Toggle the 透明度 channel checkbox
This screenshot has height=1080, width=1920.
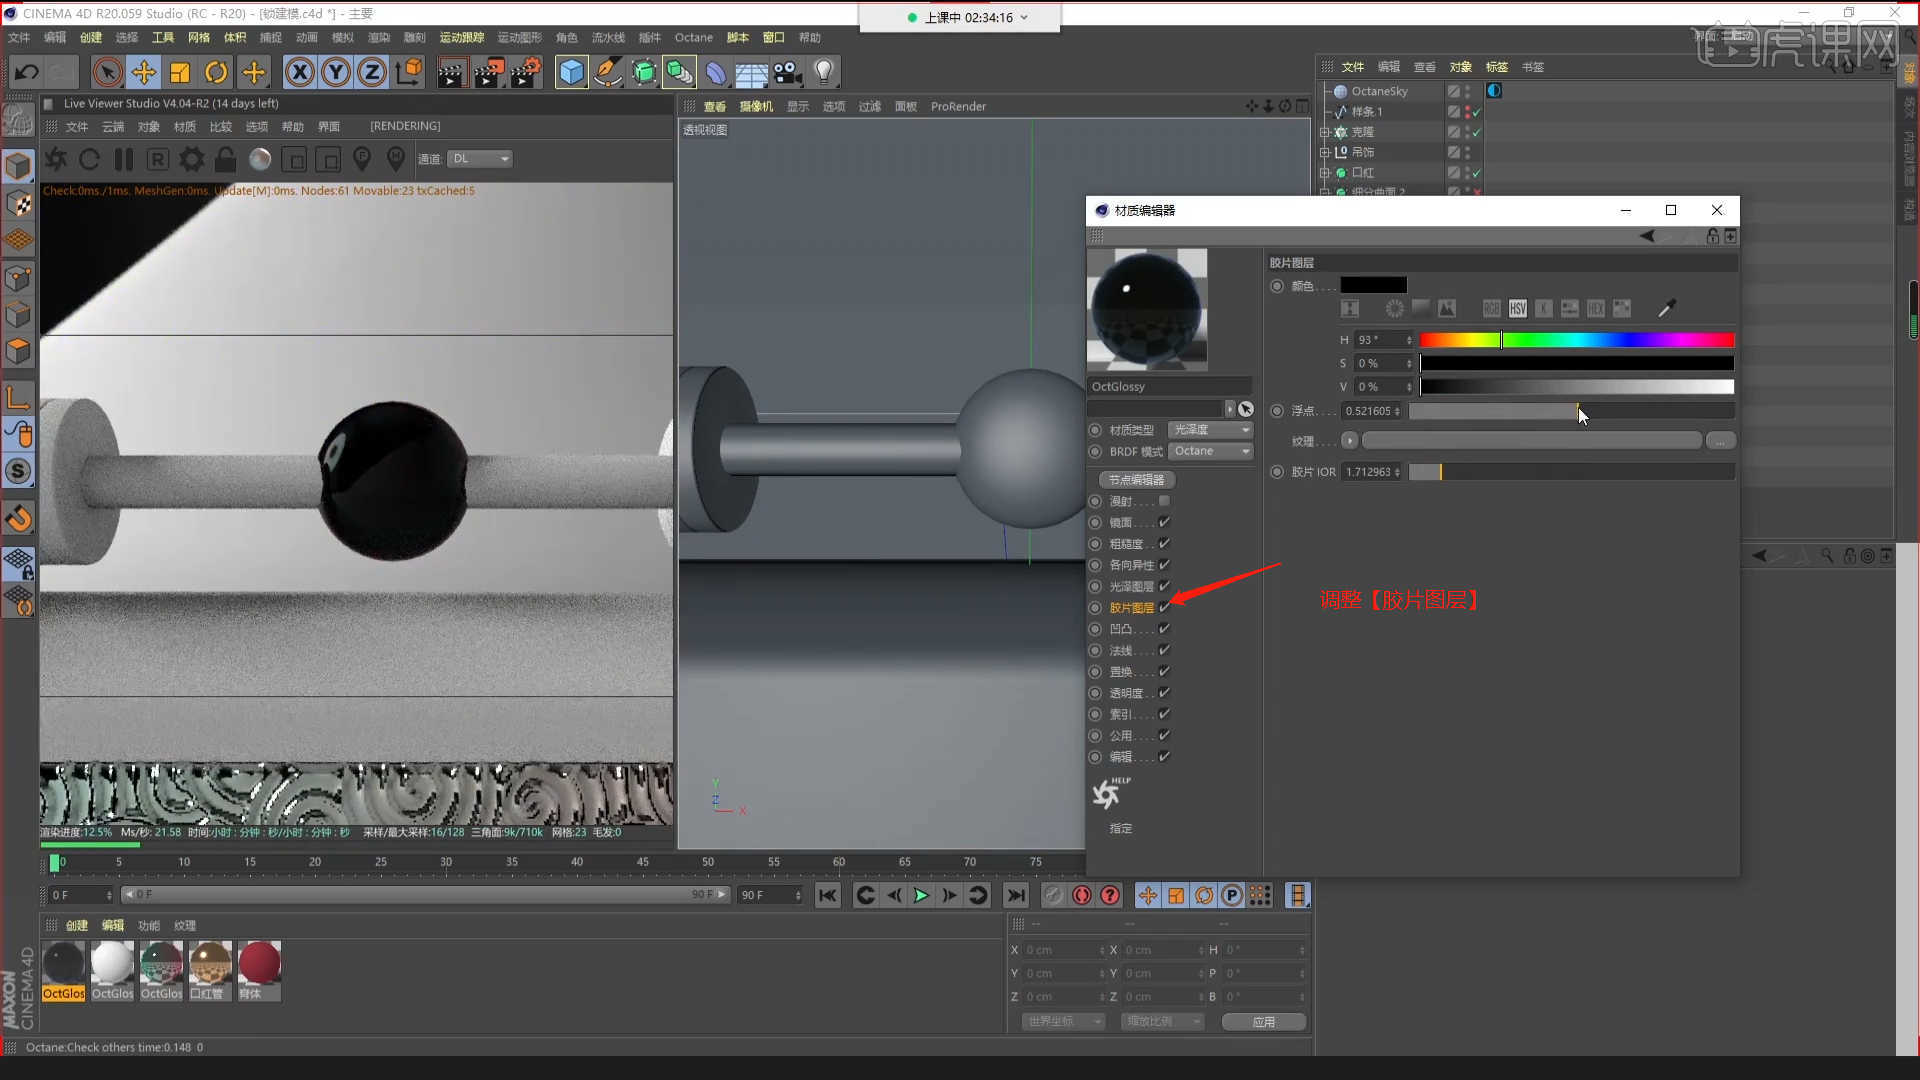(x=1164, y=693)
